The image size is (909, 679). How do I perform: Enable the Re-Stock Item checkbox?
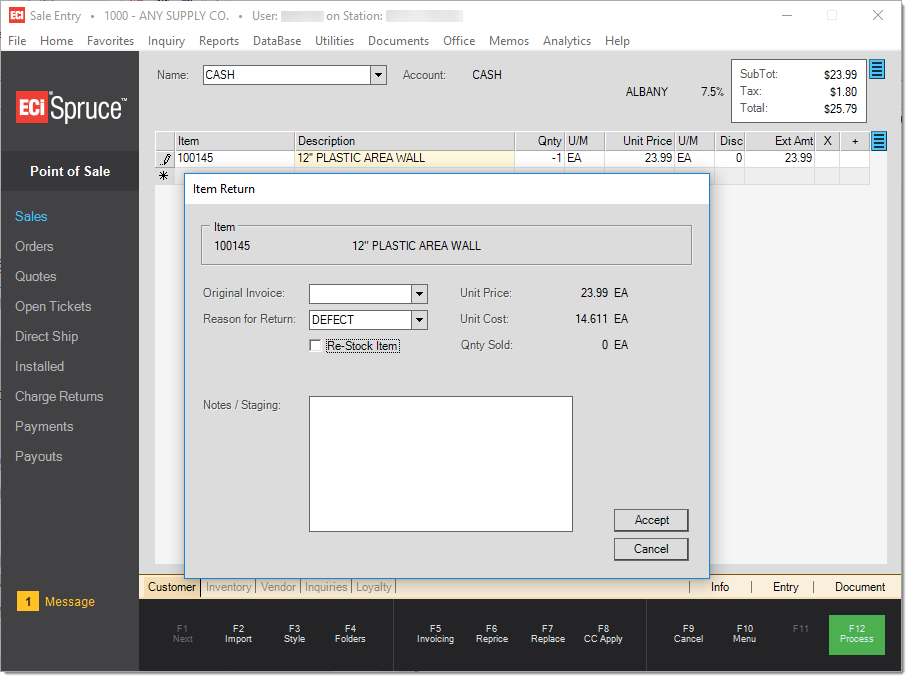tap(316, 346)
